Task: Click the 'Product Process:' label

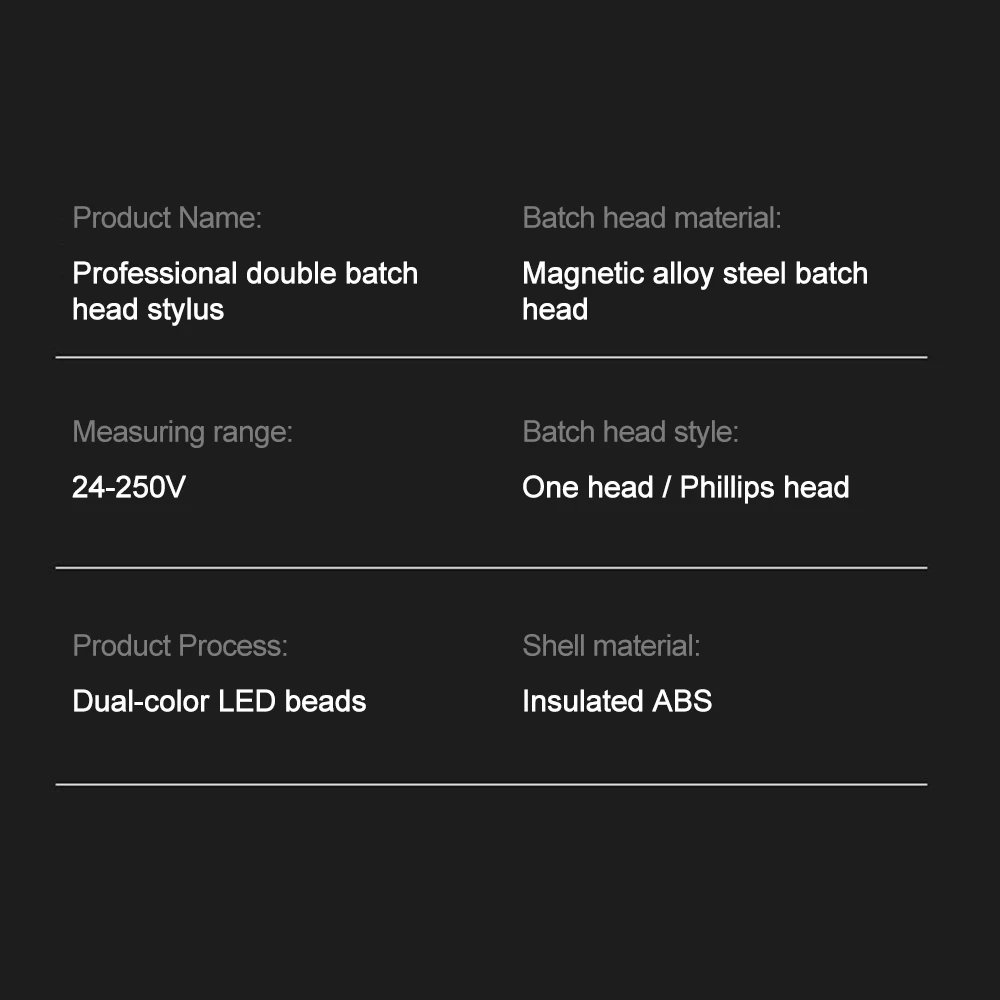Action: click(180, 646)
